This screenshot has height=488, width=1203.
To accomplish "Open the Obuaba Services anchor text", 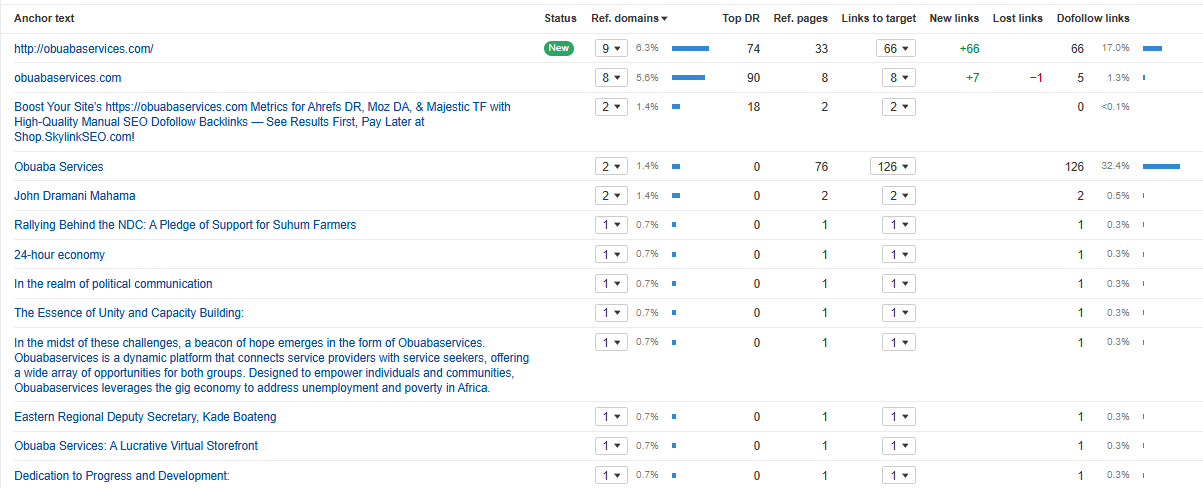I will point(59,167).
